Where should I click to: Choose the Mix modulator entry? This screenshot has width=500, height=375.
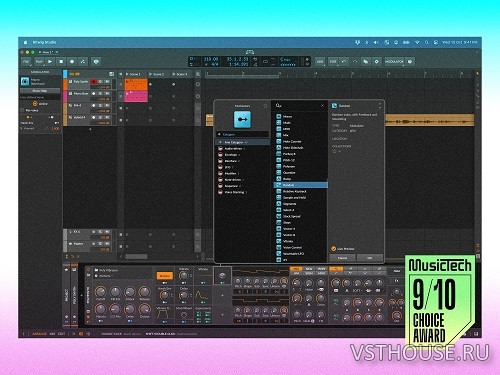(x=300, y=135)
